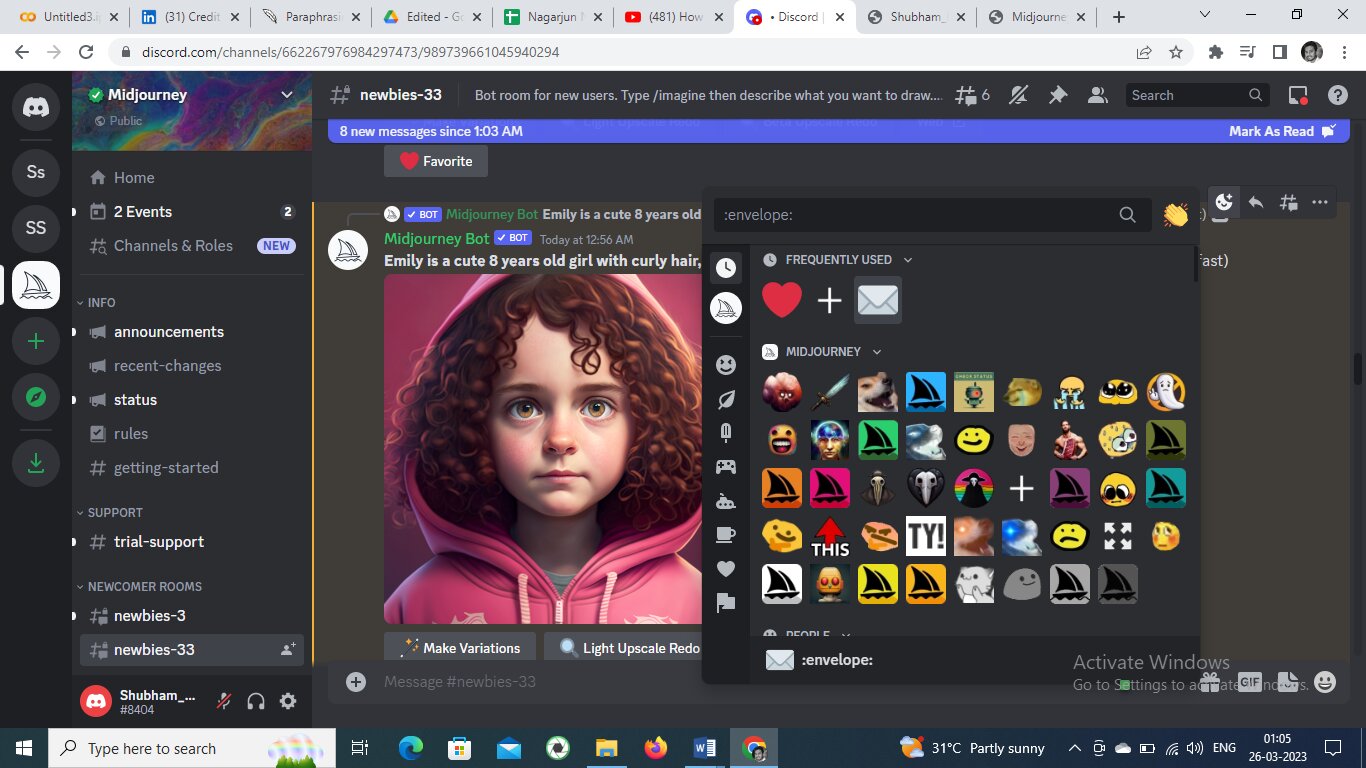Open the pinned messages icon
This screenshot has width=1366, height=768.
coord(1057,95)
